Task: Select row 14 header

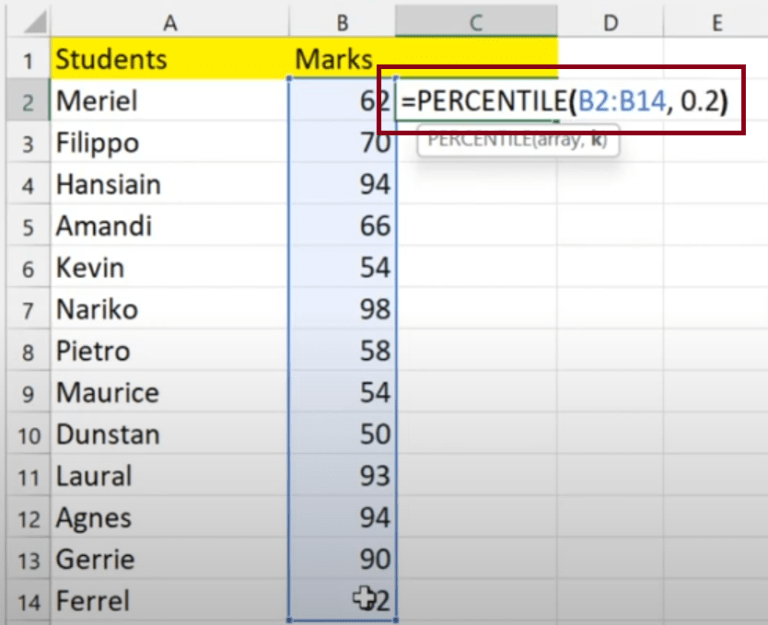Action: [x=28, y=601]
